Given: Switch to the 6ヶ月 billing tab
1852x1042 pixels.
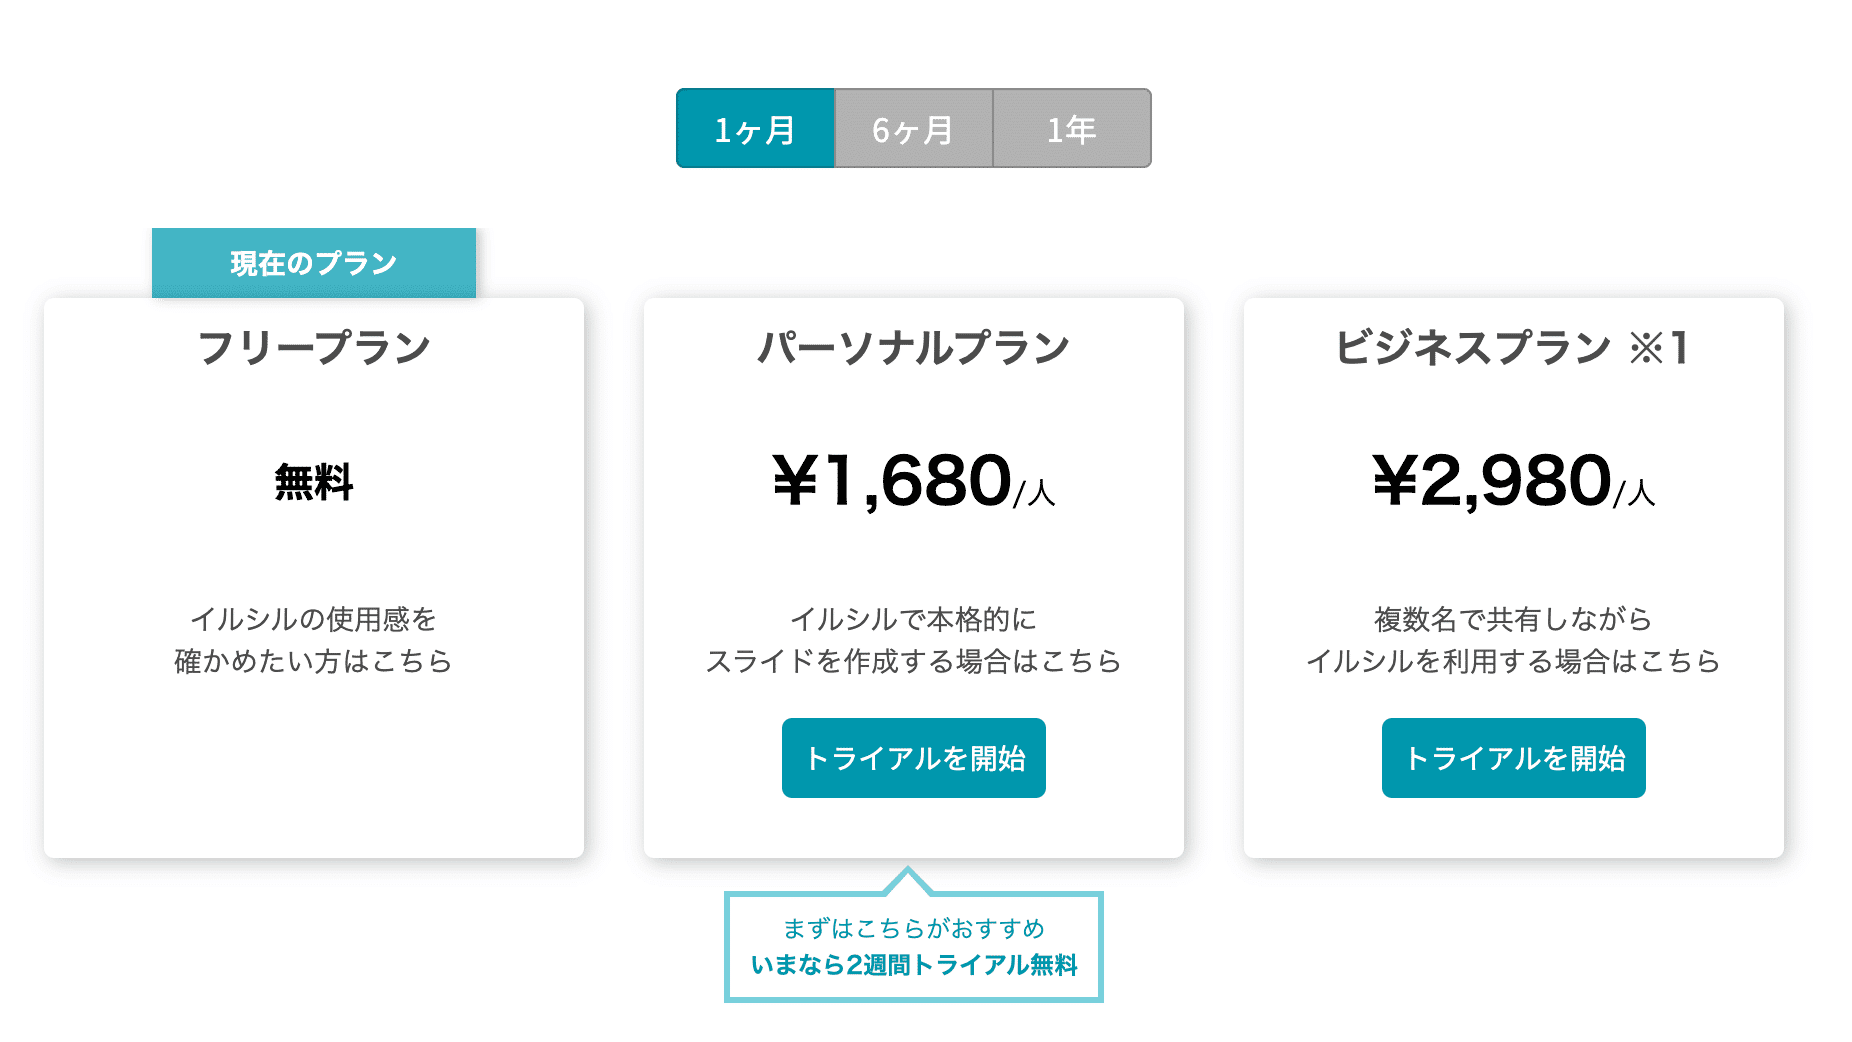Looking at the screenshot, I should pos(913,129).
